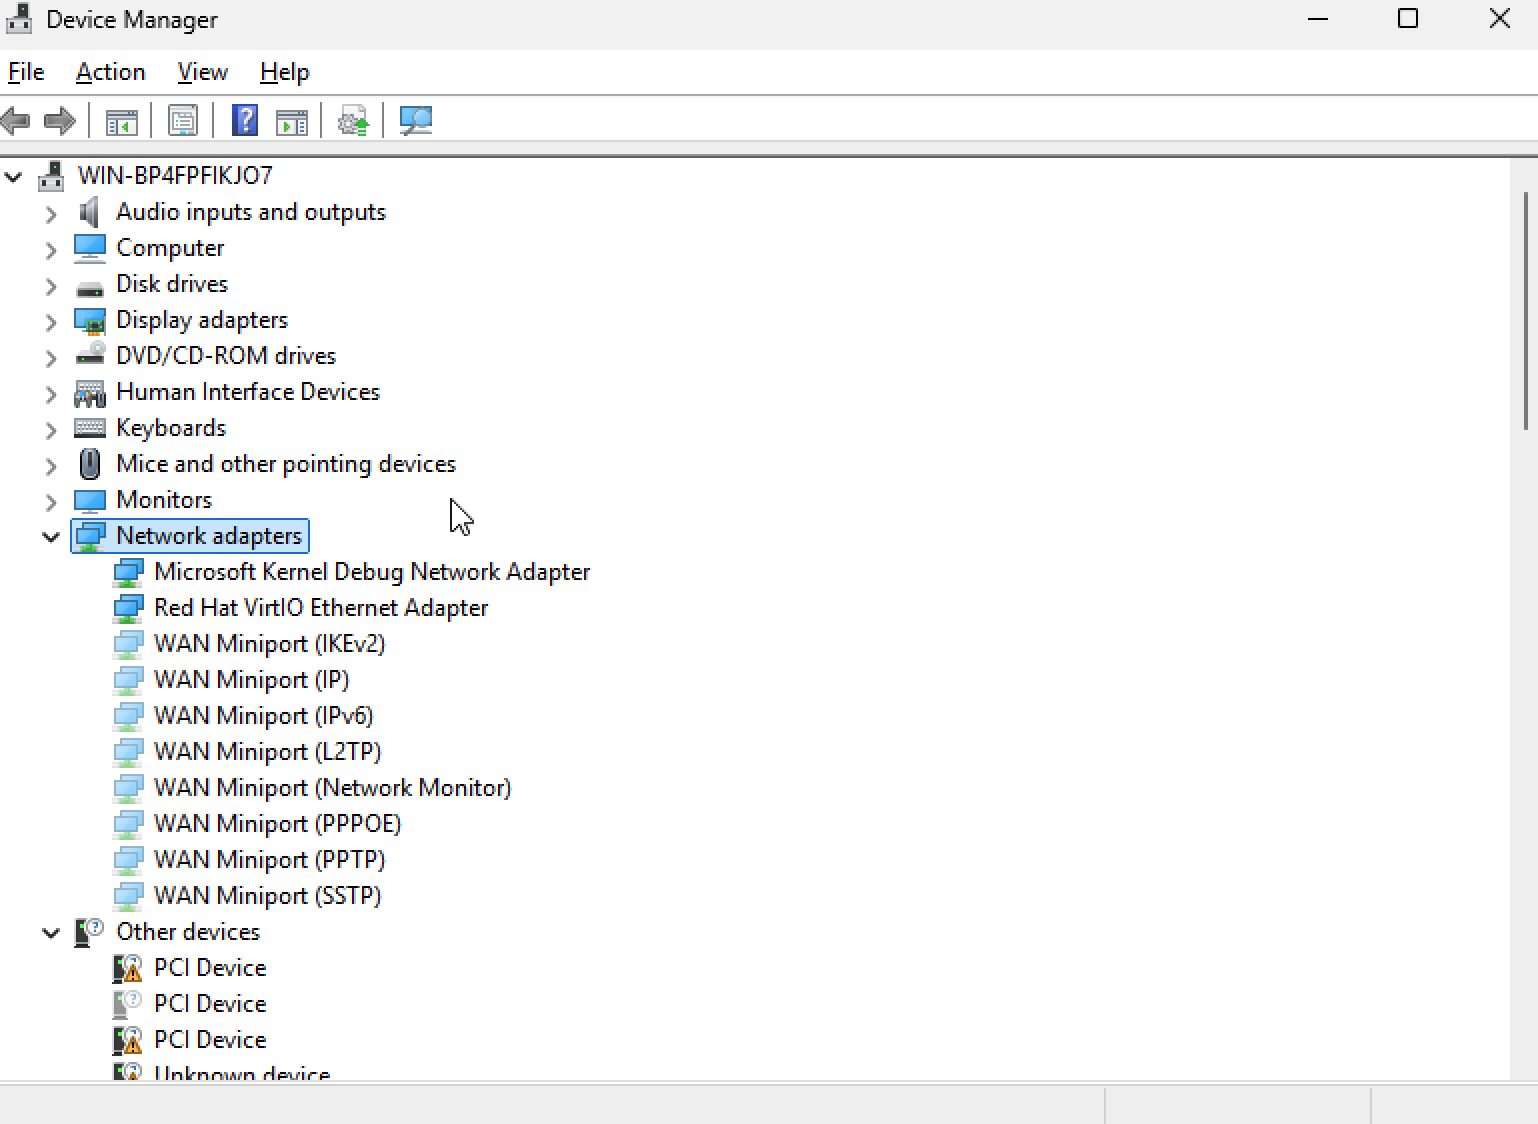This screenshot has width=1538, height=1124.
Task: Expand Audio inputs and outputs
Action: (51, 213)
